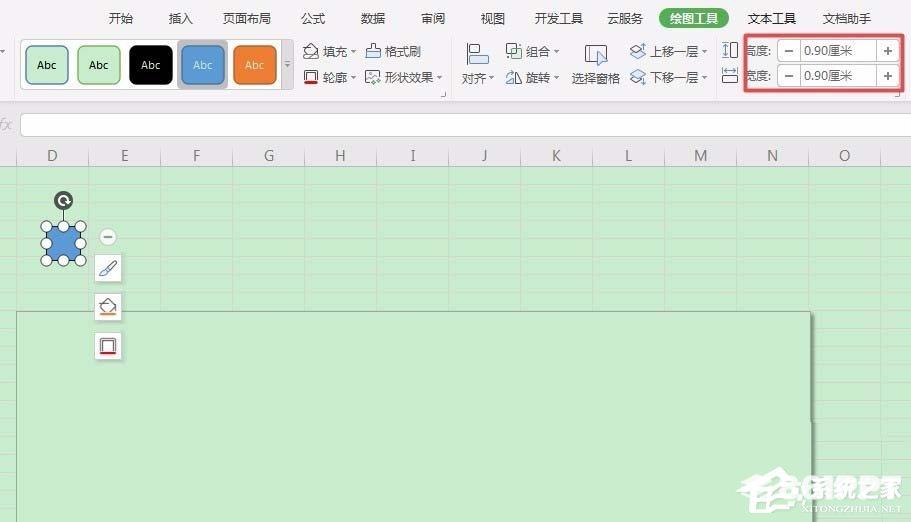Collapse the floating shape toolbar minus button
911x522 pixels.
pyautogui.click(x=107, y=237)
